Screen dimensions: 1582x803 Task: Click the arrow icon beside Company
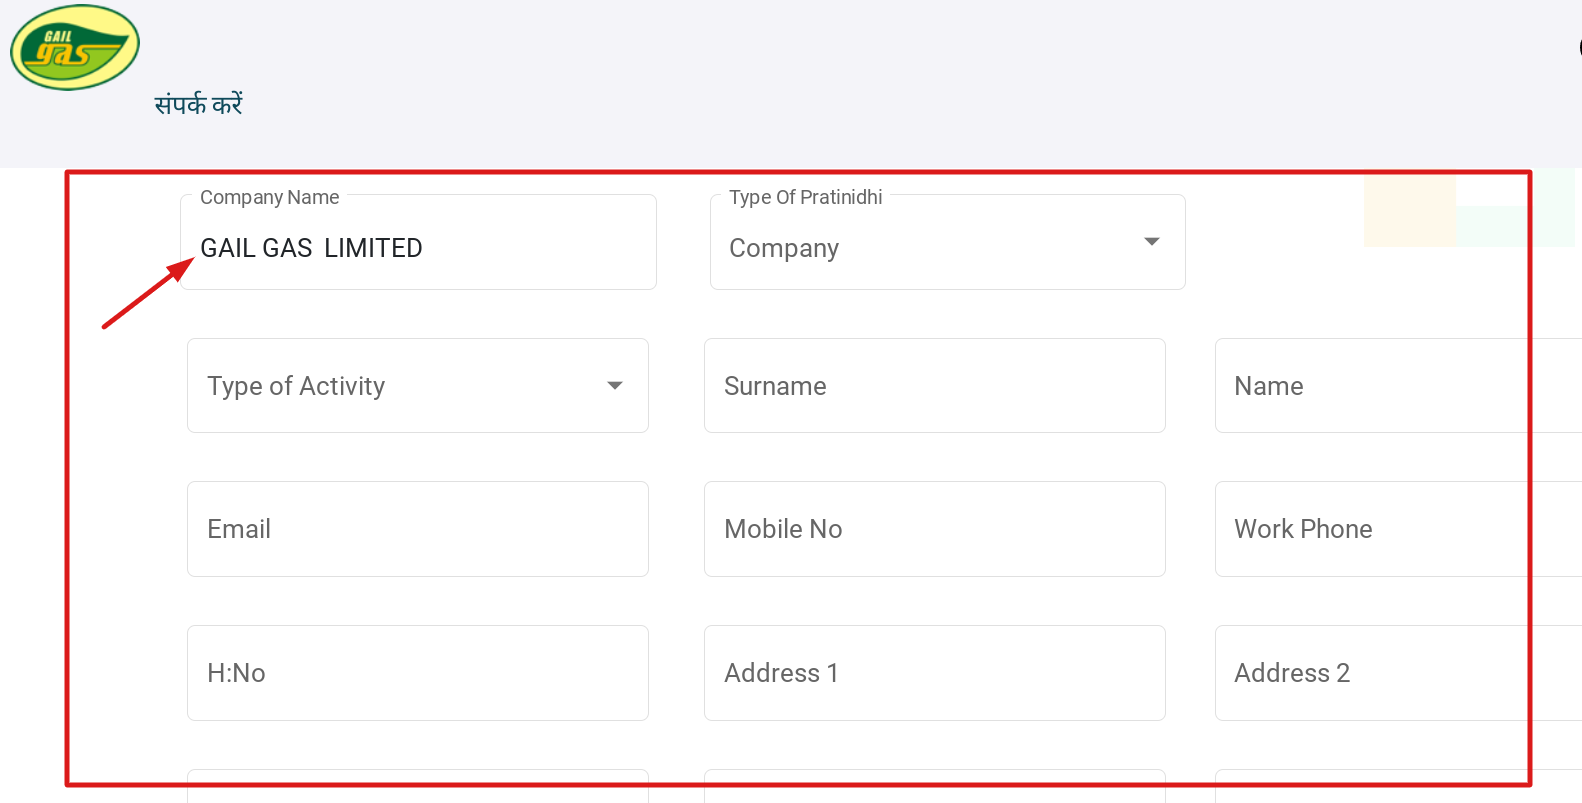click(x=1151, y=242)
